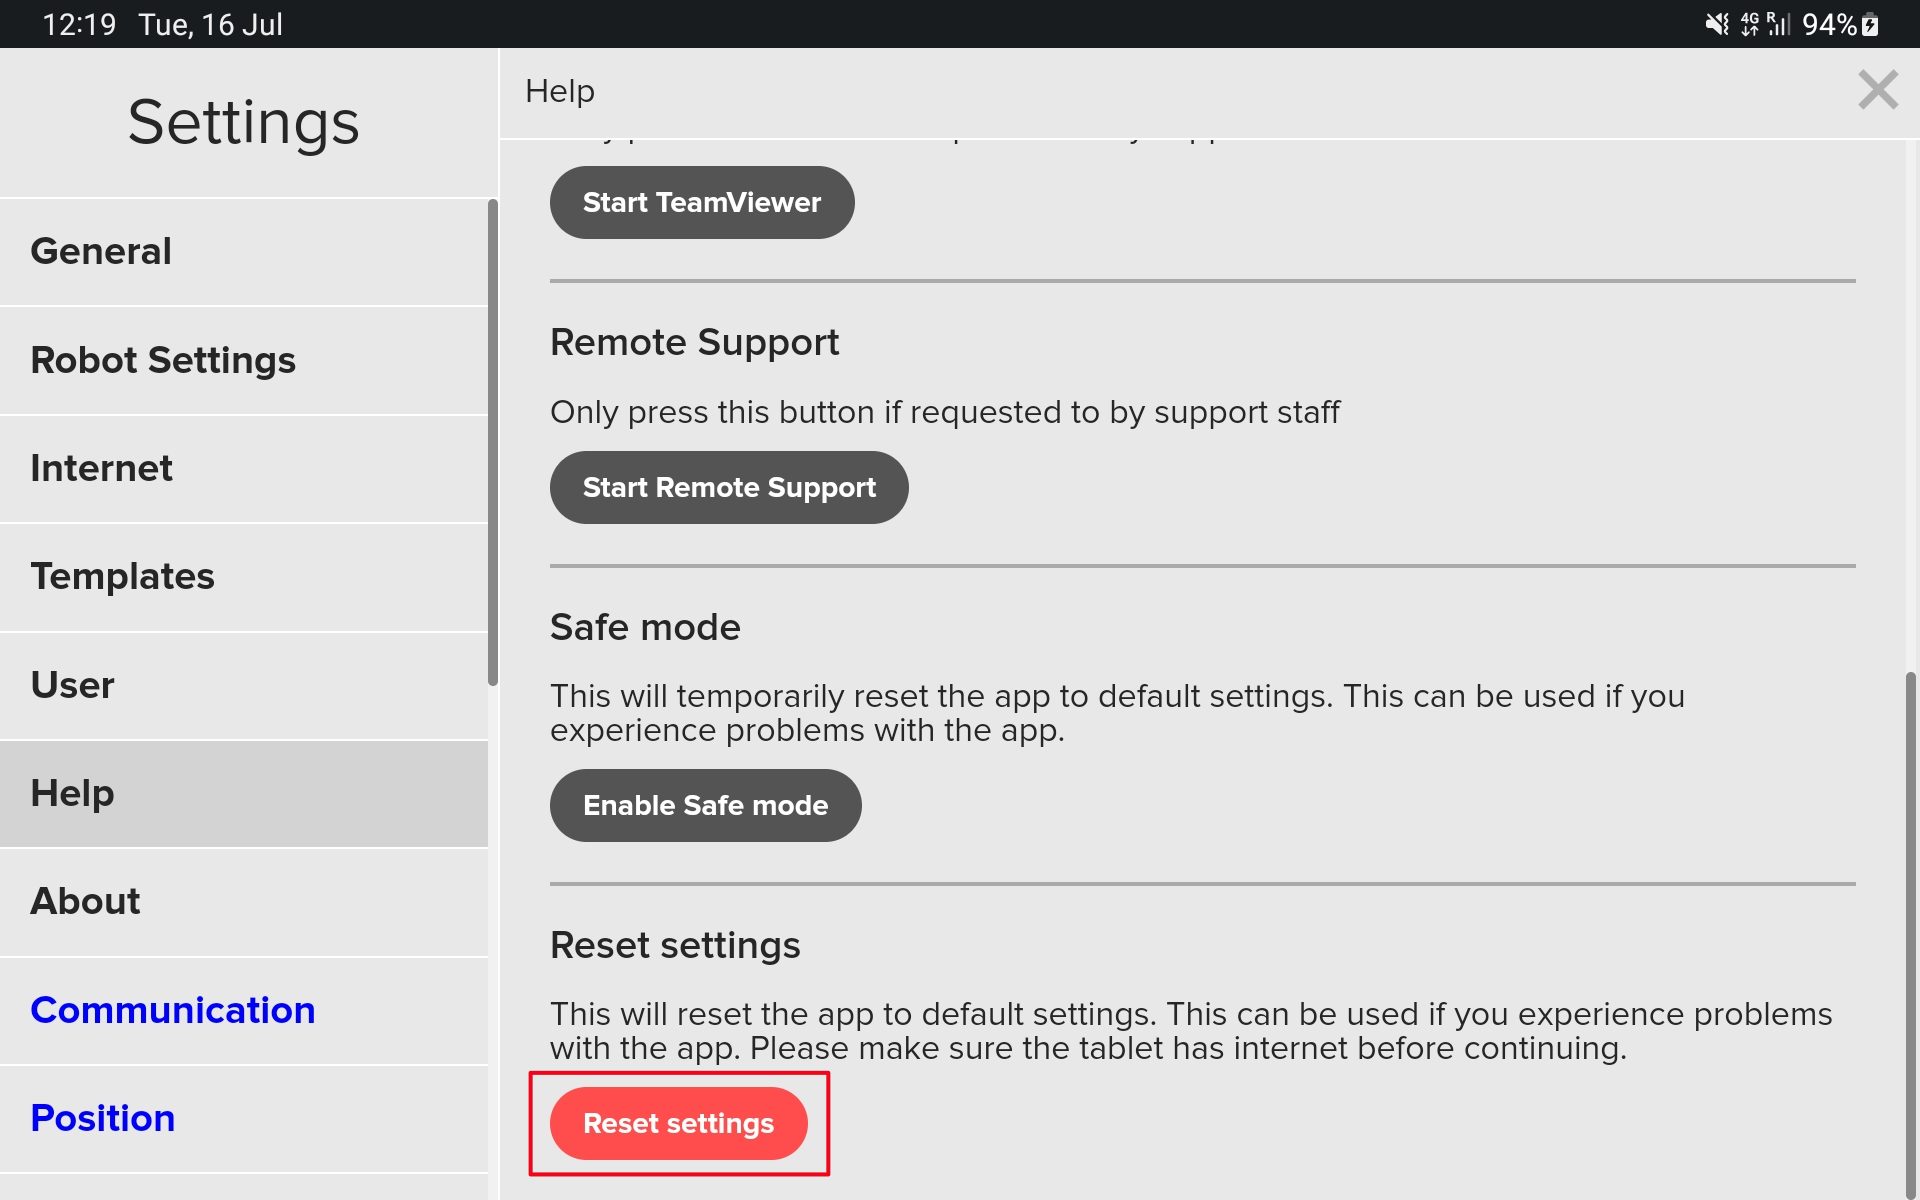Start TeamViewer session button
The width and height of the screenshot is (1920, 1200).
(702, 203)
